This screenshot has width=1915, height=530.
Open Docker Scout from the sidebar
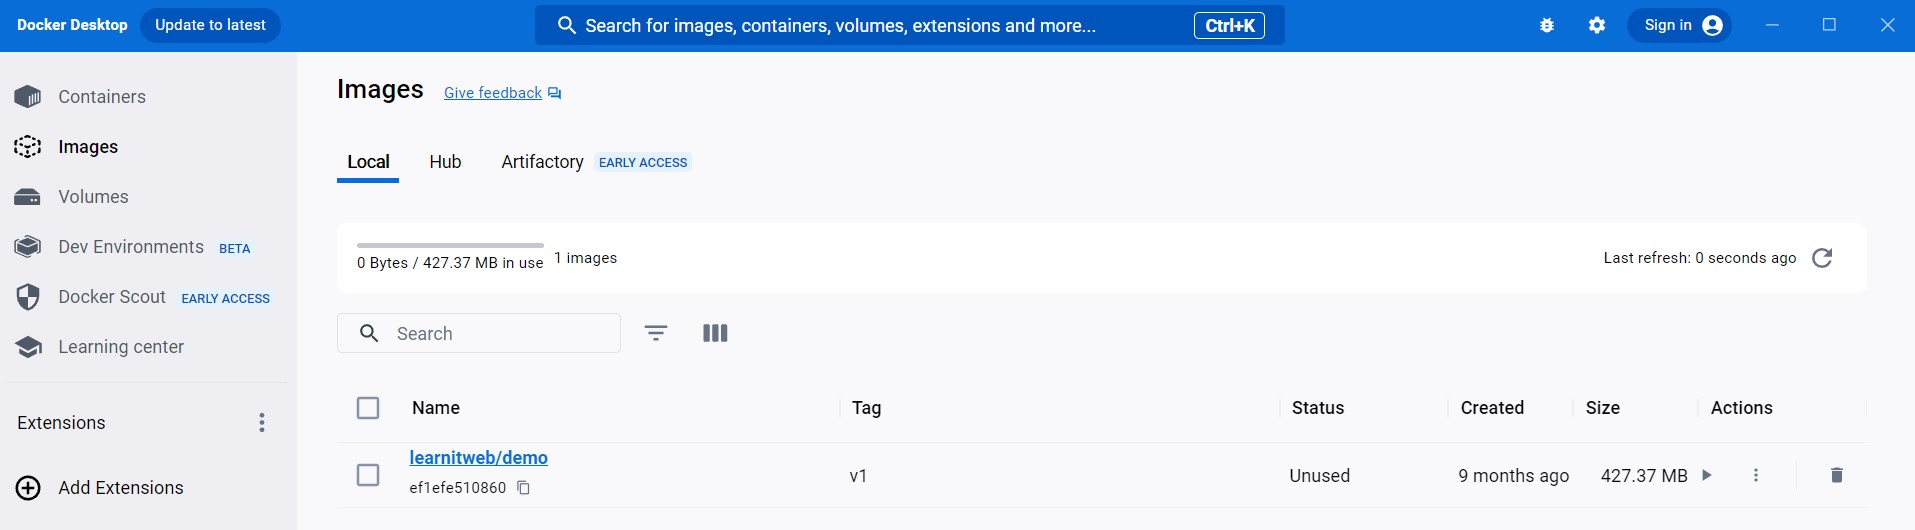(111, 297)
